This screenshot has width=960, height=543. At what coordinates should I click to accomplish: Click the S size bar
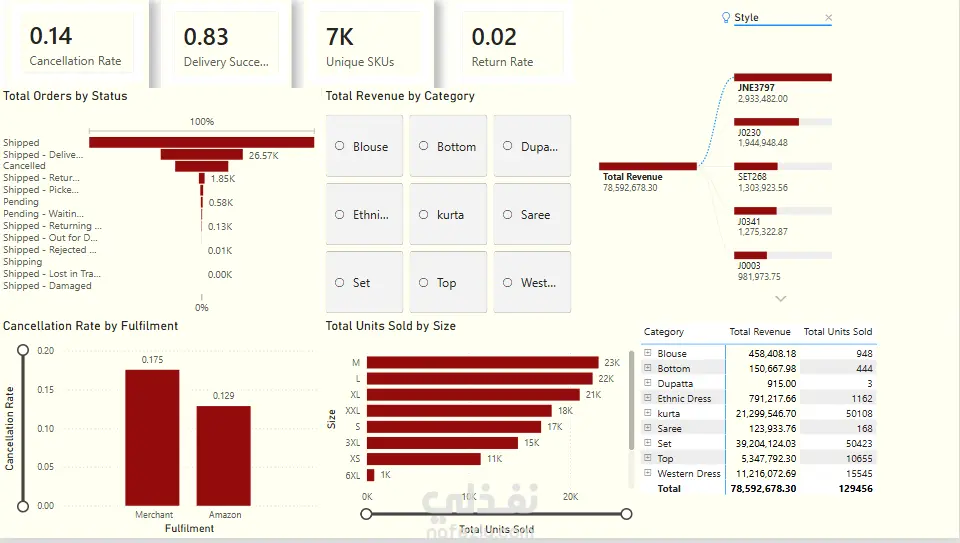454,427
